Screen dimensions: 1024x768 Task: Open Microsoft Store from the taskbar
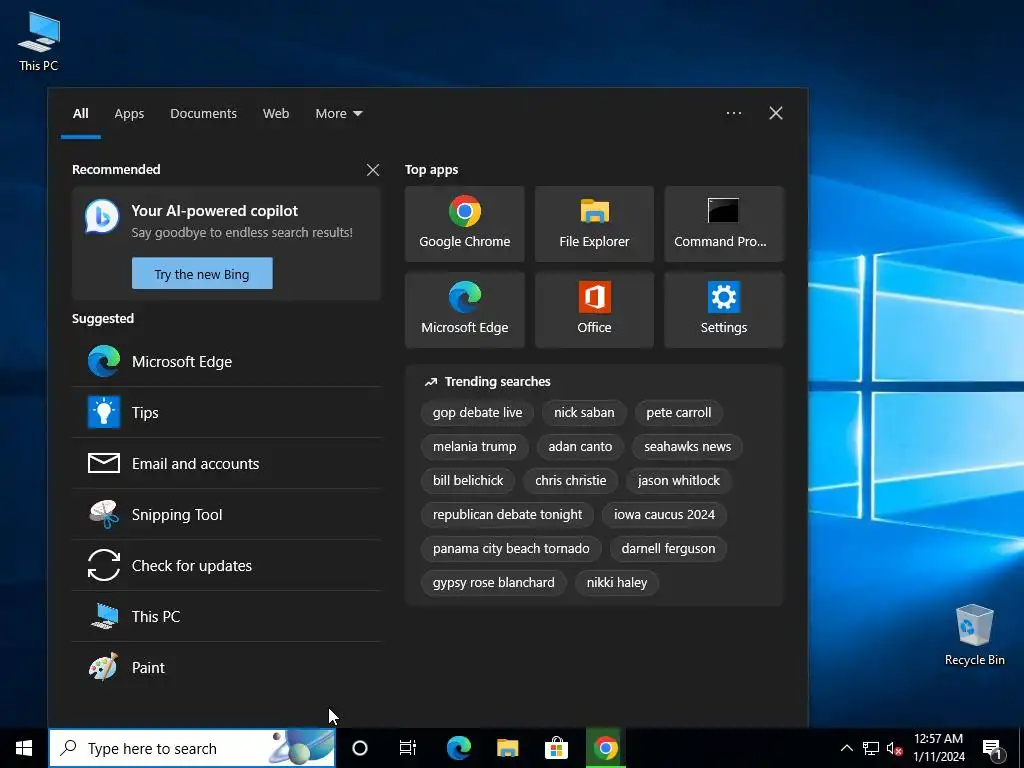[556, 748]
